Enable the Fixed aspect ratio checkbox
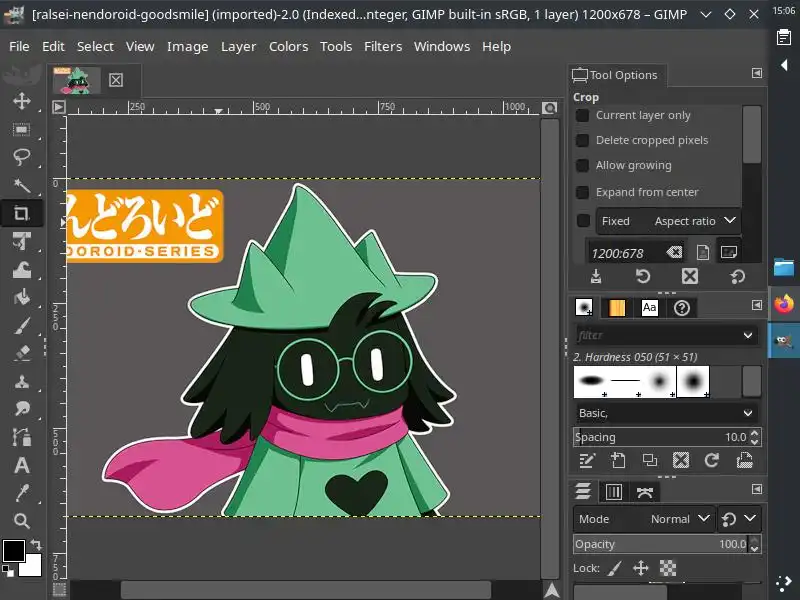This screenshot has height=600, width=800. click(582, 221)
